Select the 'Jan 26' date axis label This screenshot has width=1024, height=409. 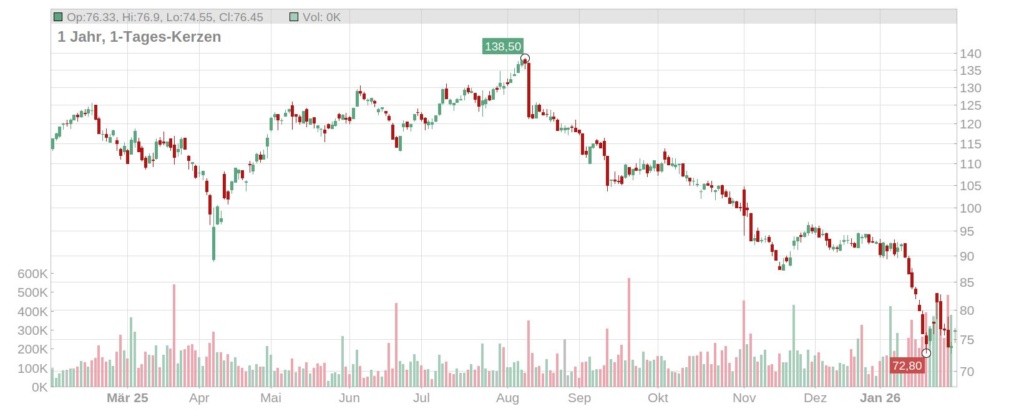click(x=881, y=397)
